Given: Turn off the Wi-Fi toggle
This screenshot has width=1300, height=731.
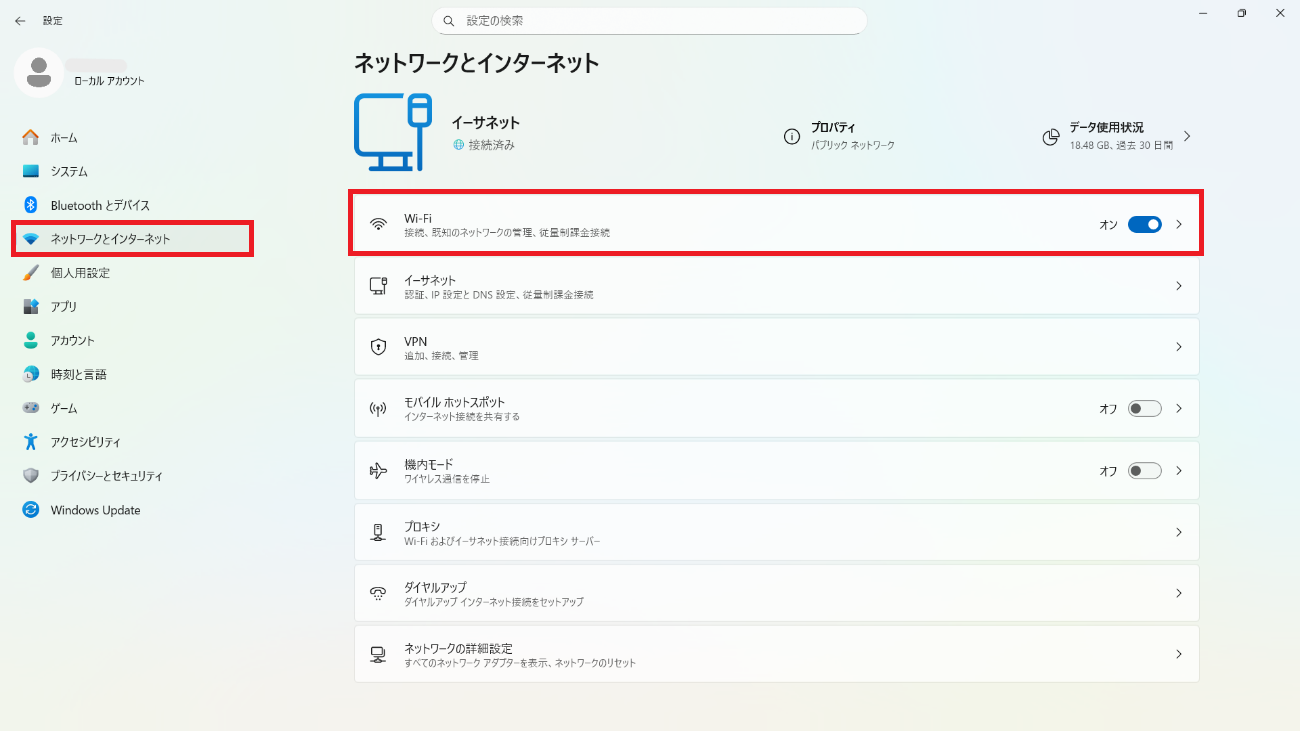Looking at the screenshot, I should pos(1144,224).
